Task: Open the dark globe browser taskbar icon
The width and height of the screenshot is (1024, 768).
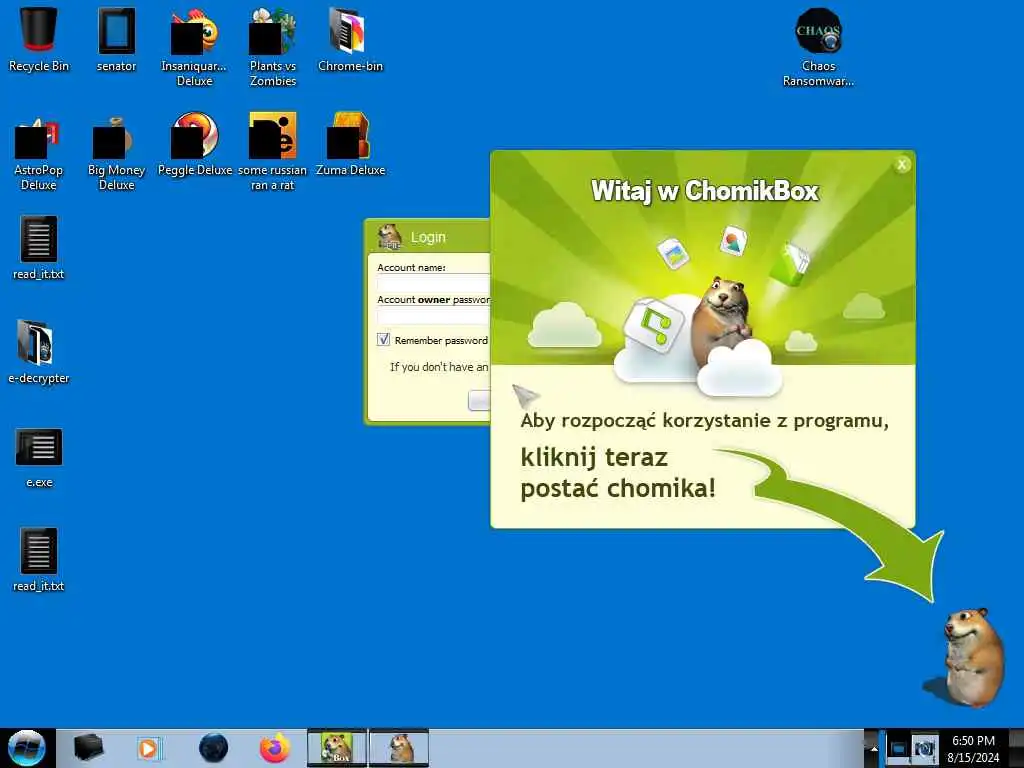Action: [x=214, y=748]
